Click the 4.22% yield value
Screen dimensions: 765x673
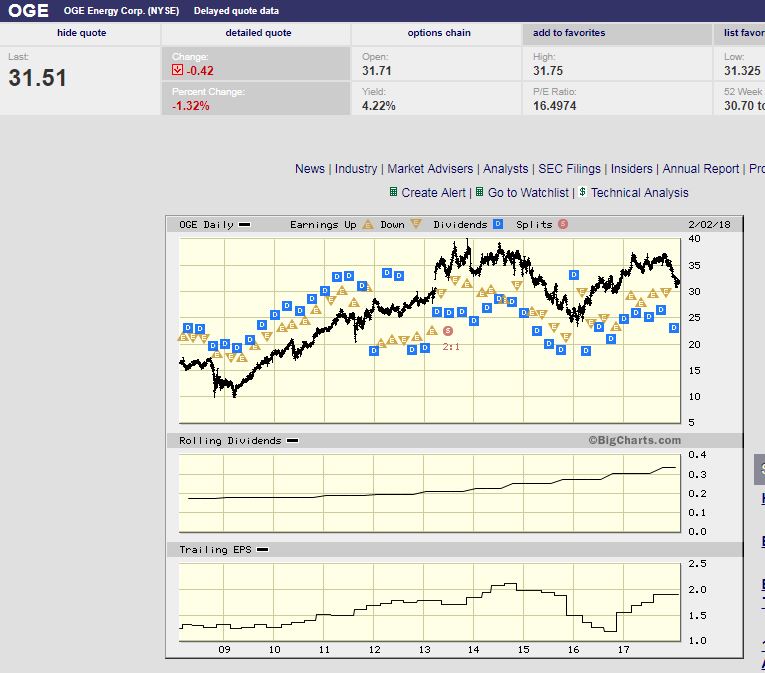(379, 106)
